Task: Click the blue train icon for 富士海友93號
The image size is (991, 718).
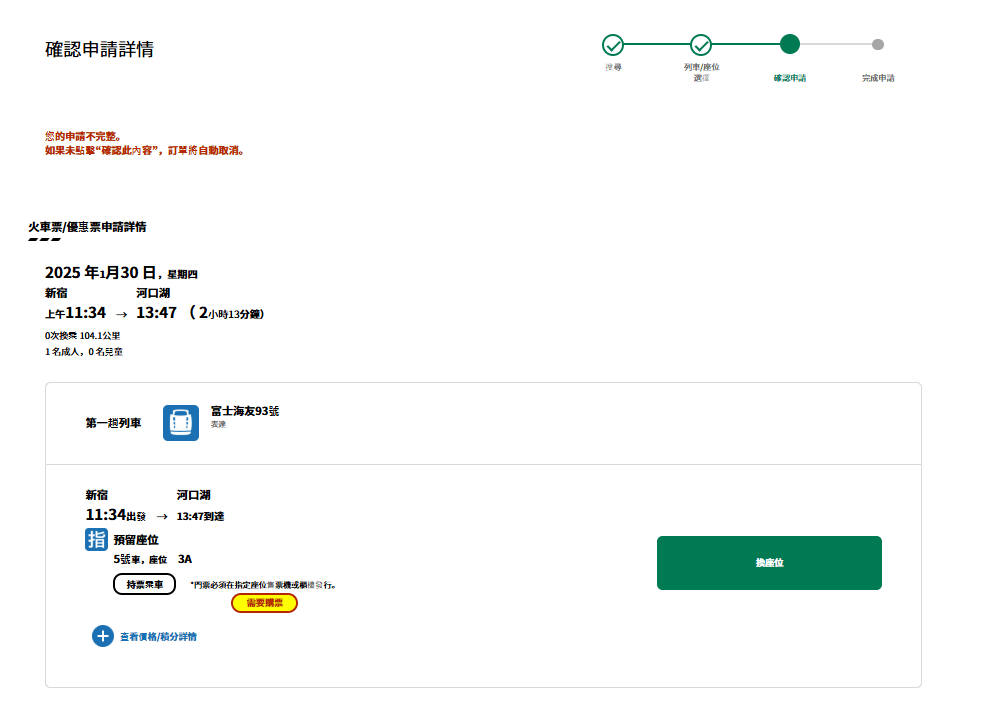Action: click(181, 423)
